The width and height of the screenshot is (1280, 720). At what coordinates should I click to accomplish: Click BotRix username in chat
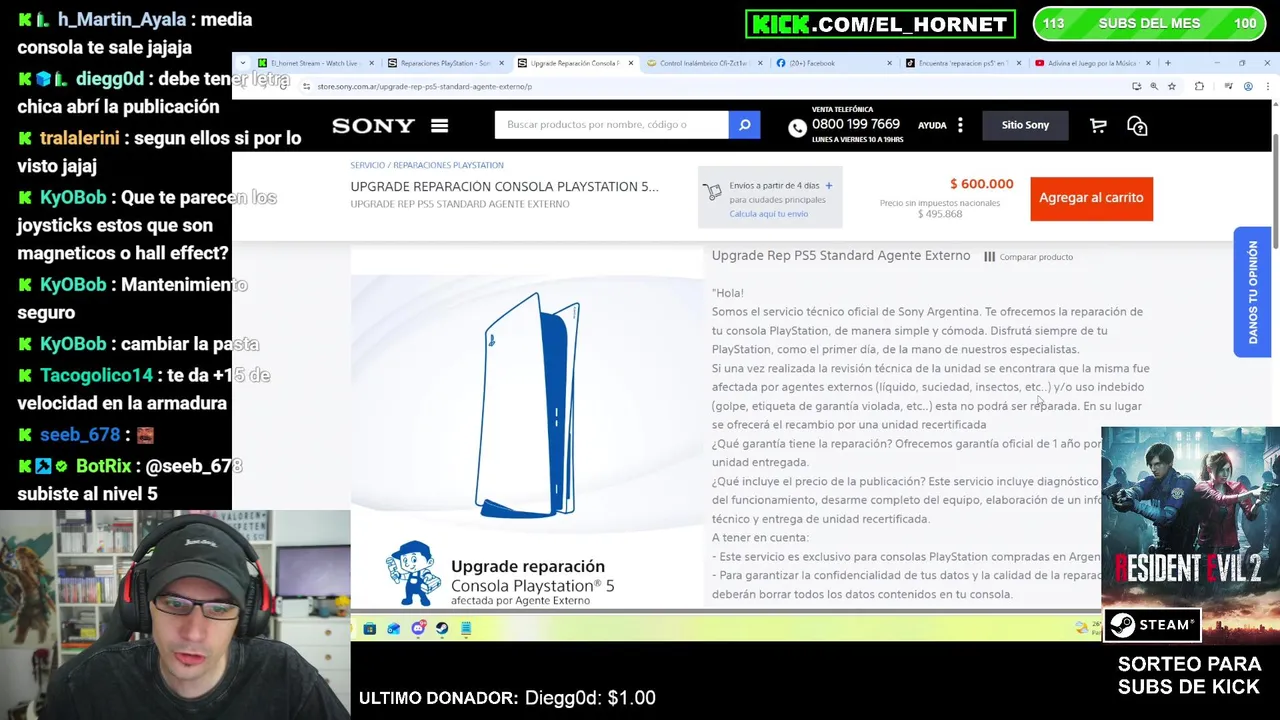[x=103, y=466]
